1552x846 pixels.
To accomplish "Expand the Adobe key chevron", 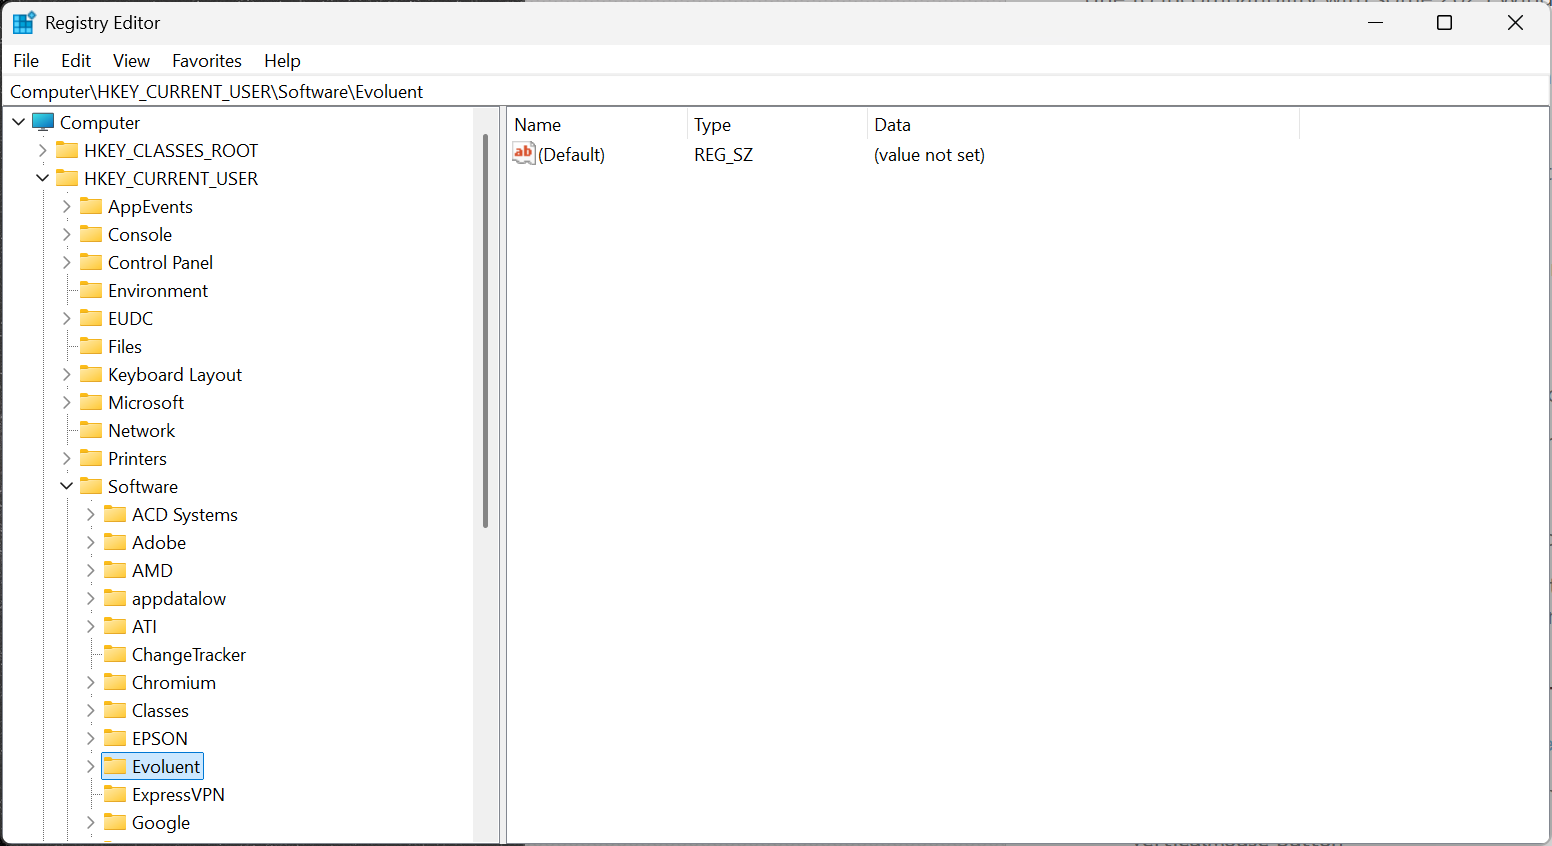I will (x=90, y=542).
